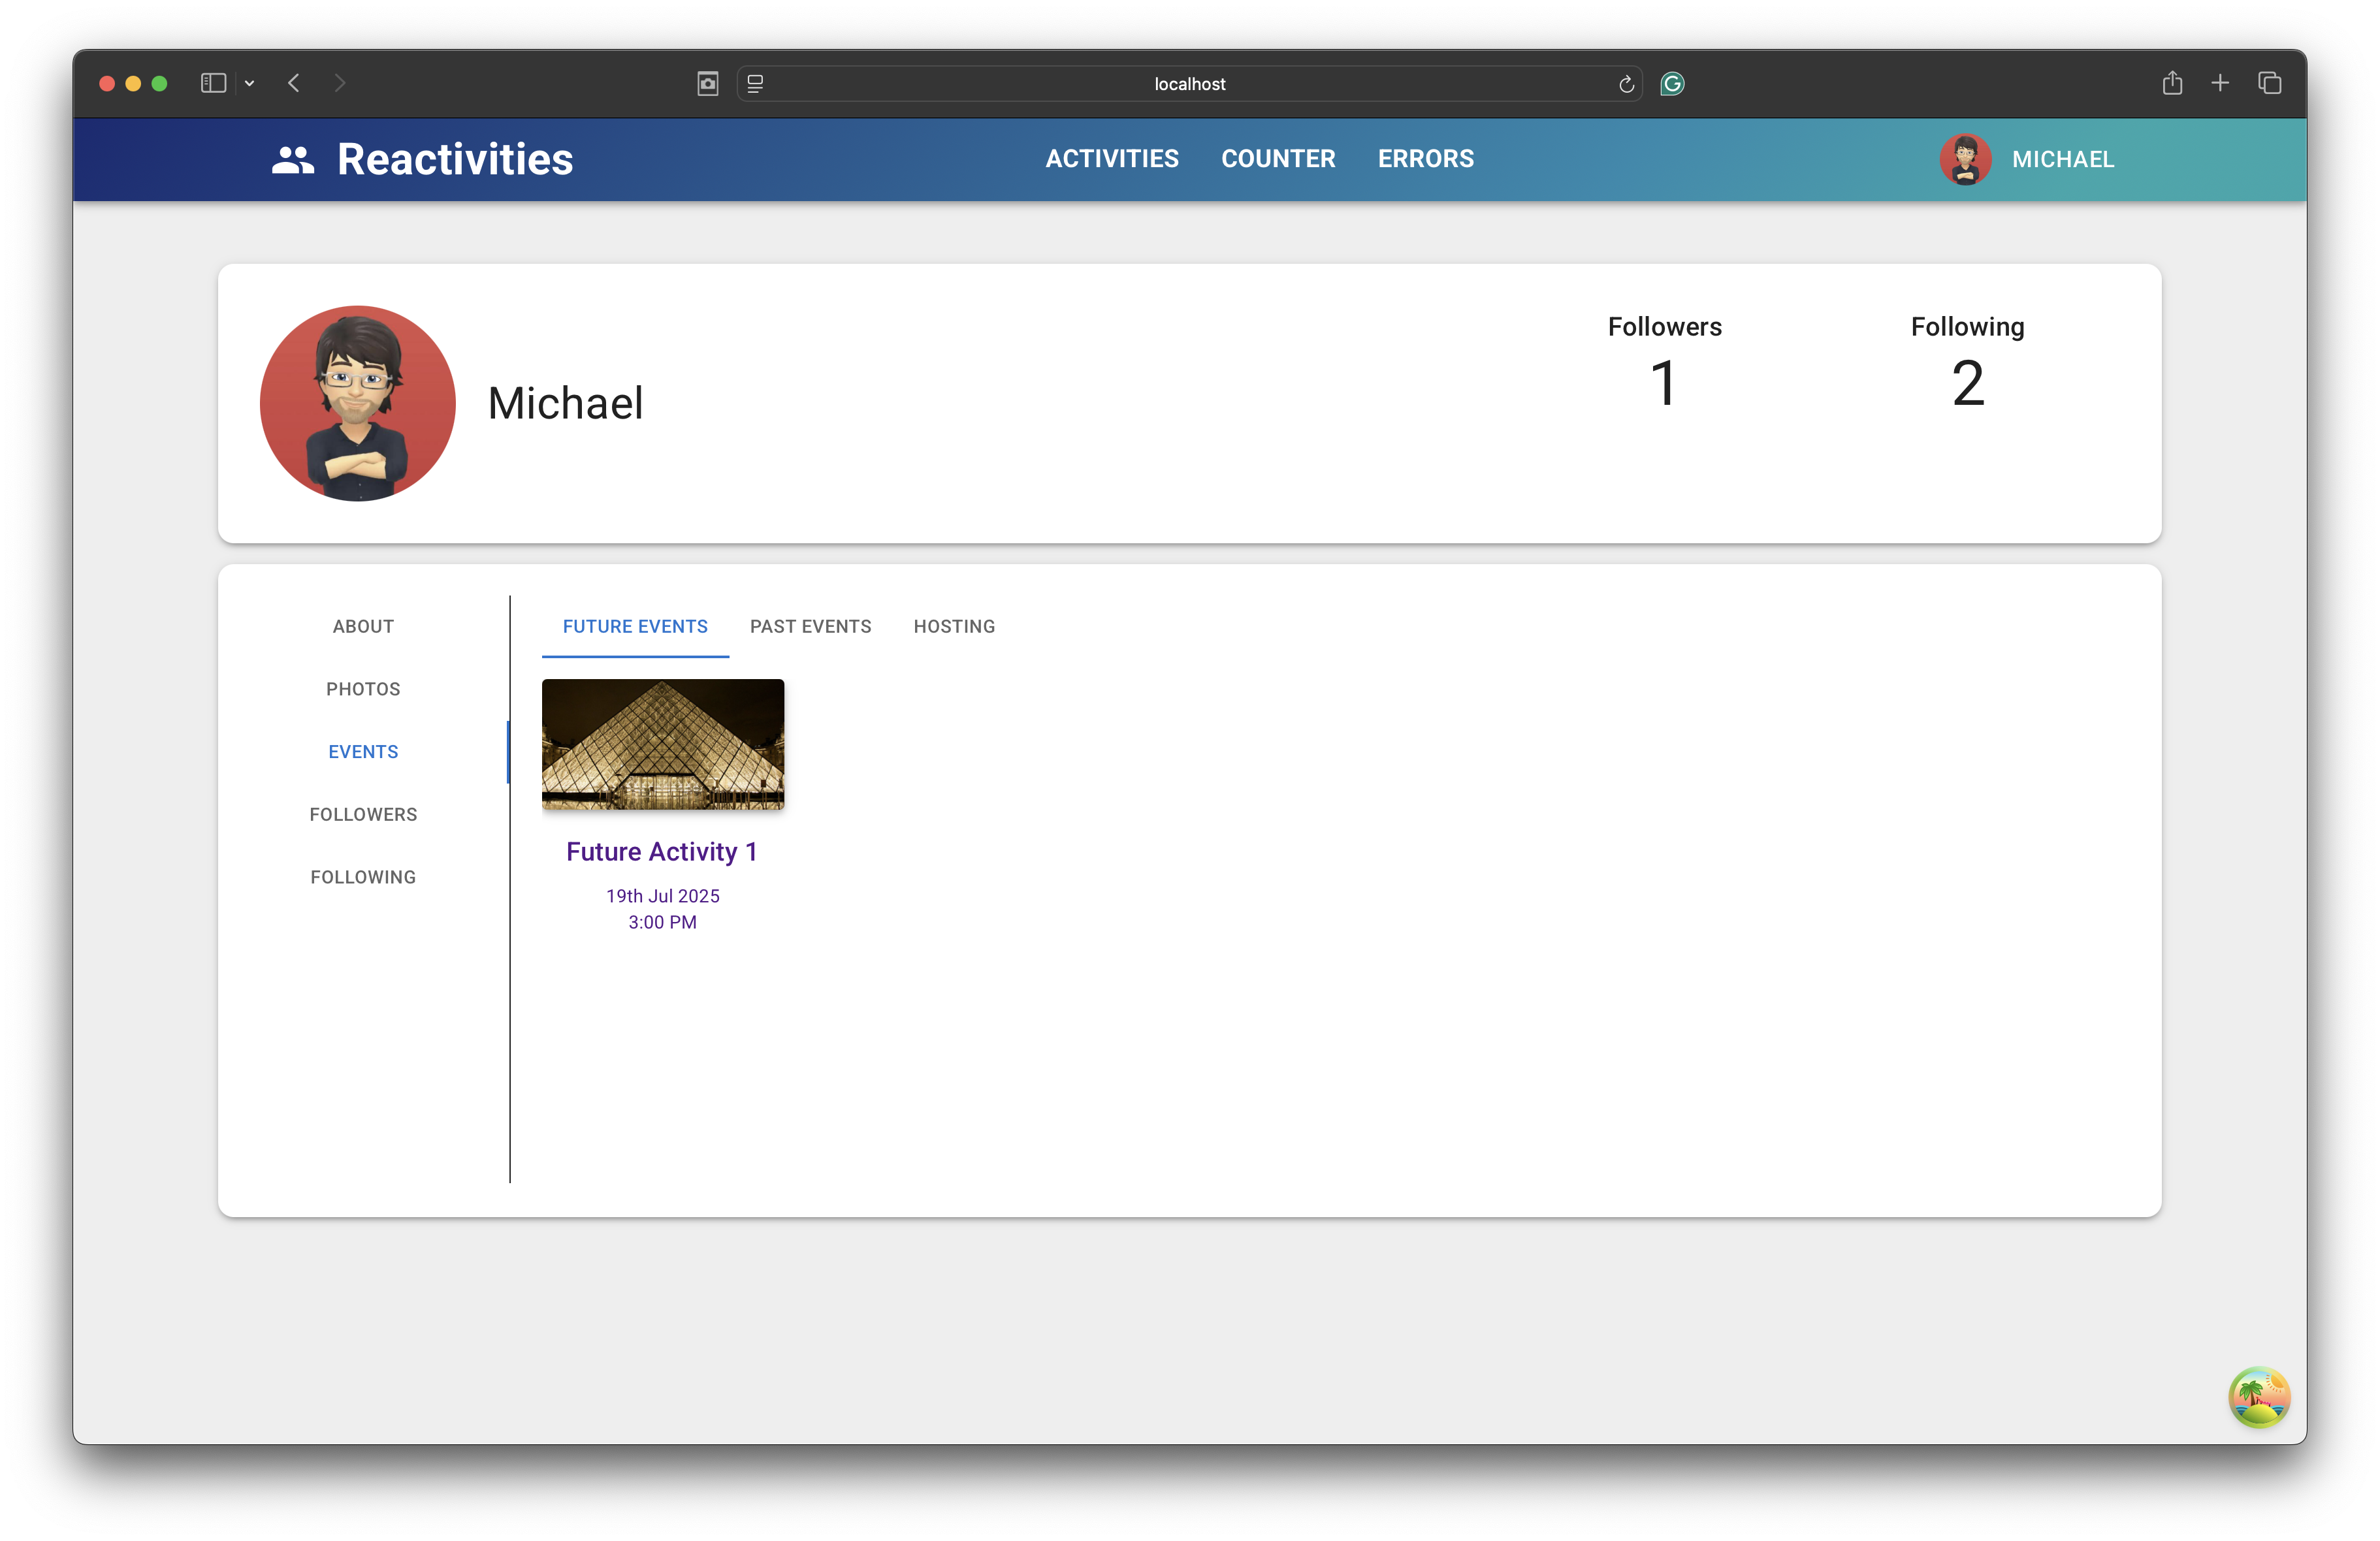Click the localhost address bar

(1189, 84)
